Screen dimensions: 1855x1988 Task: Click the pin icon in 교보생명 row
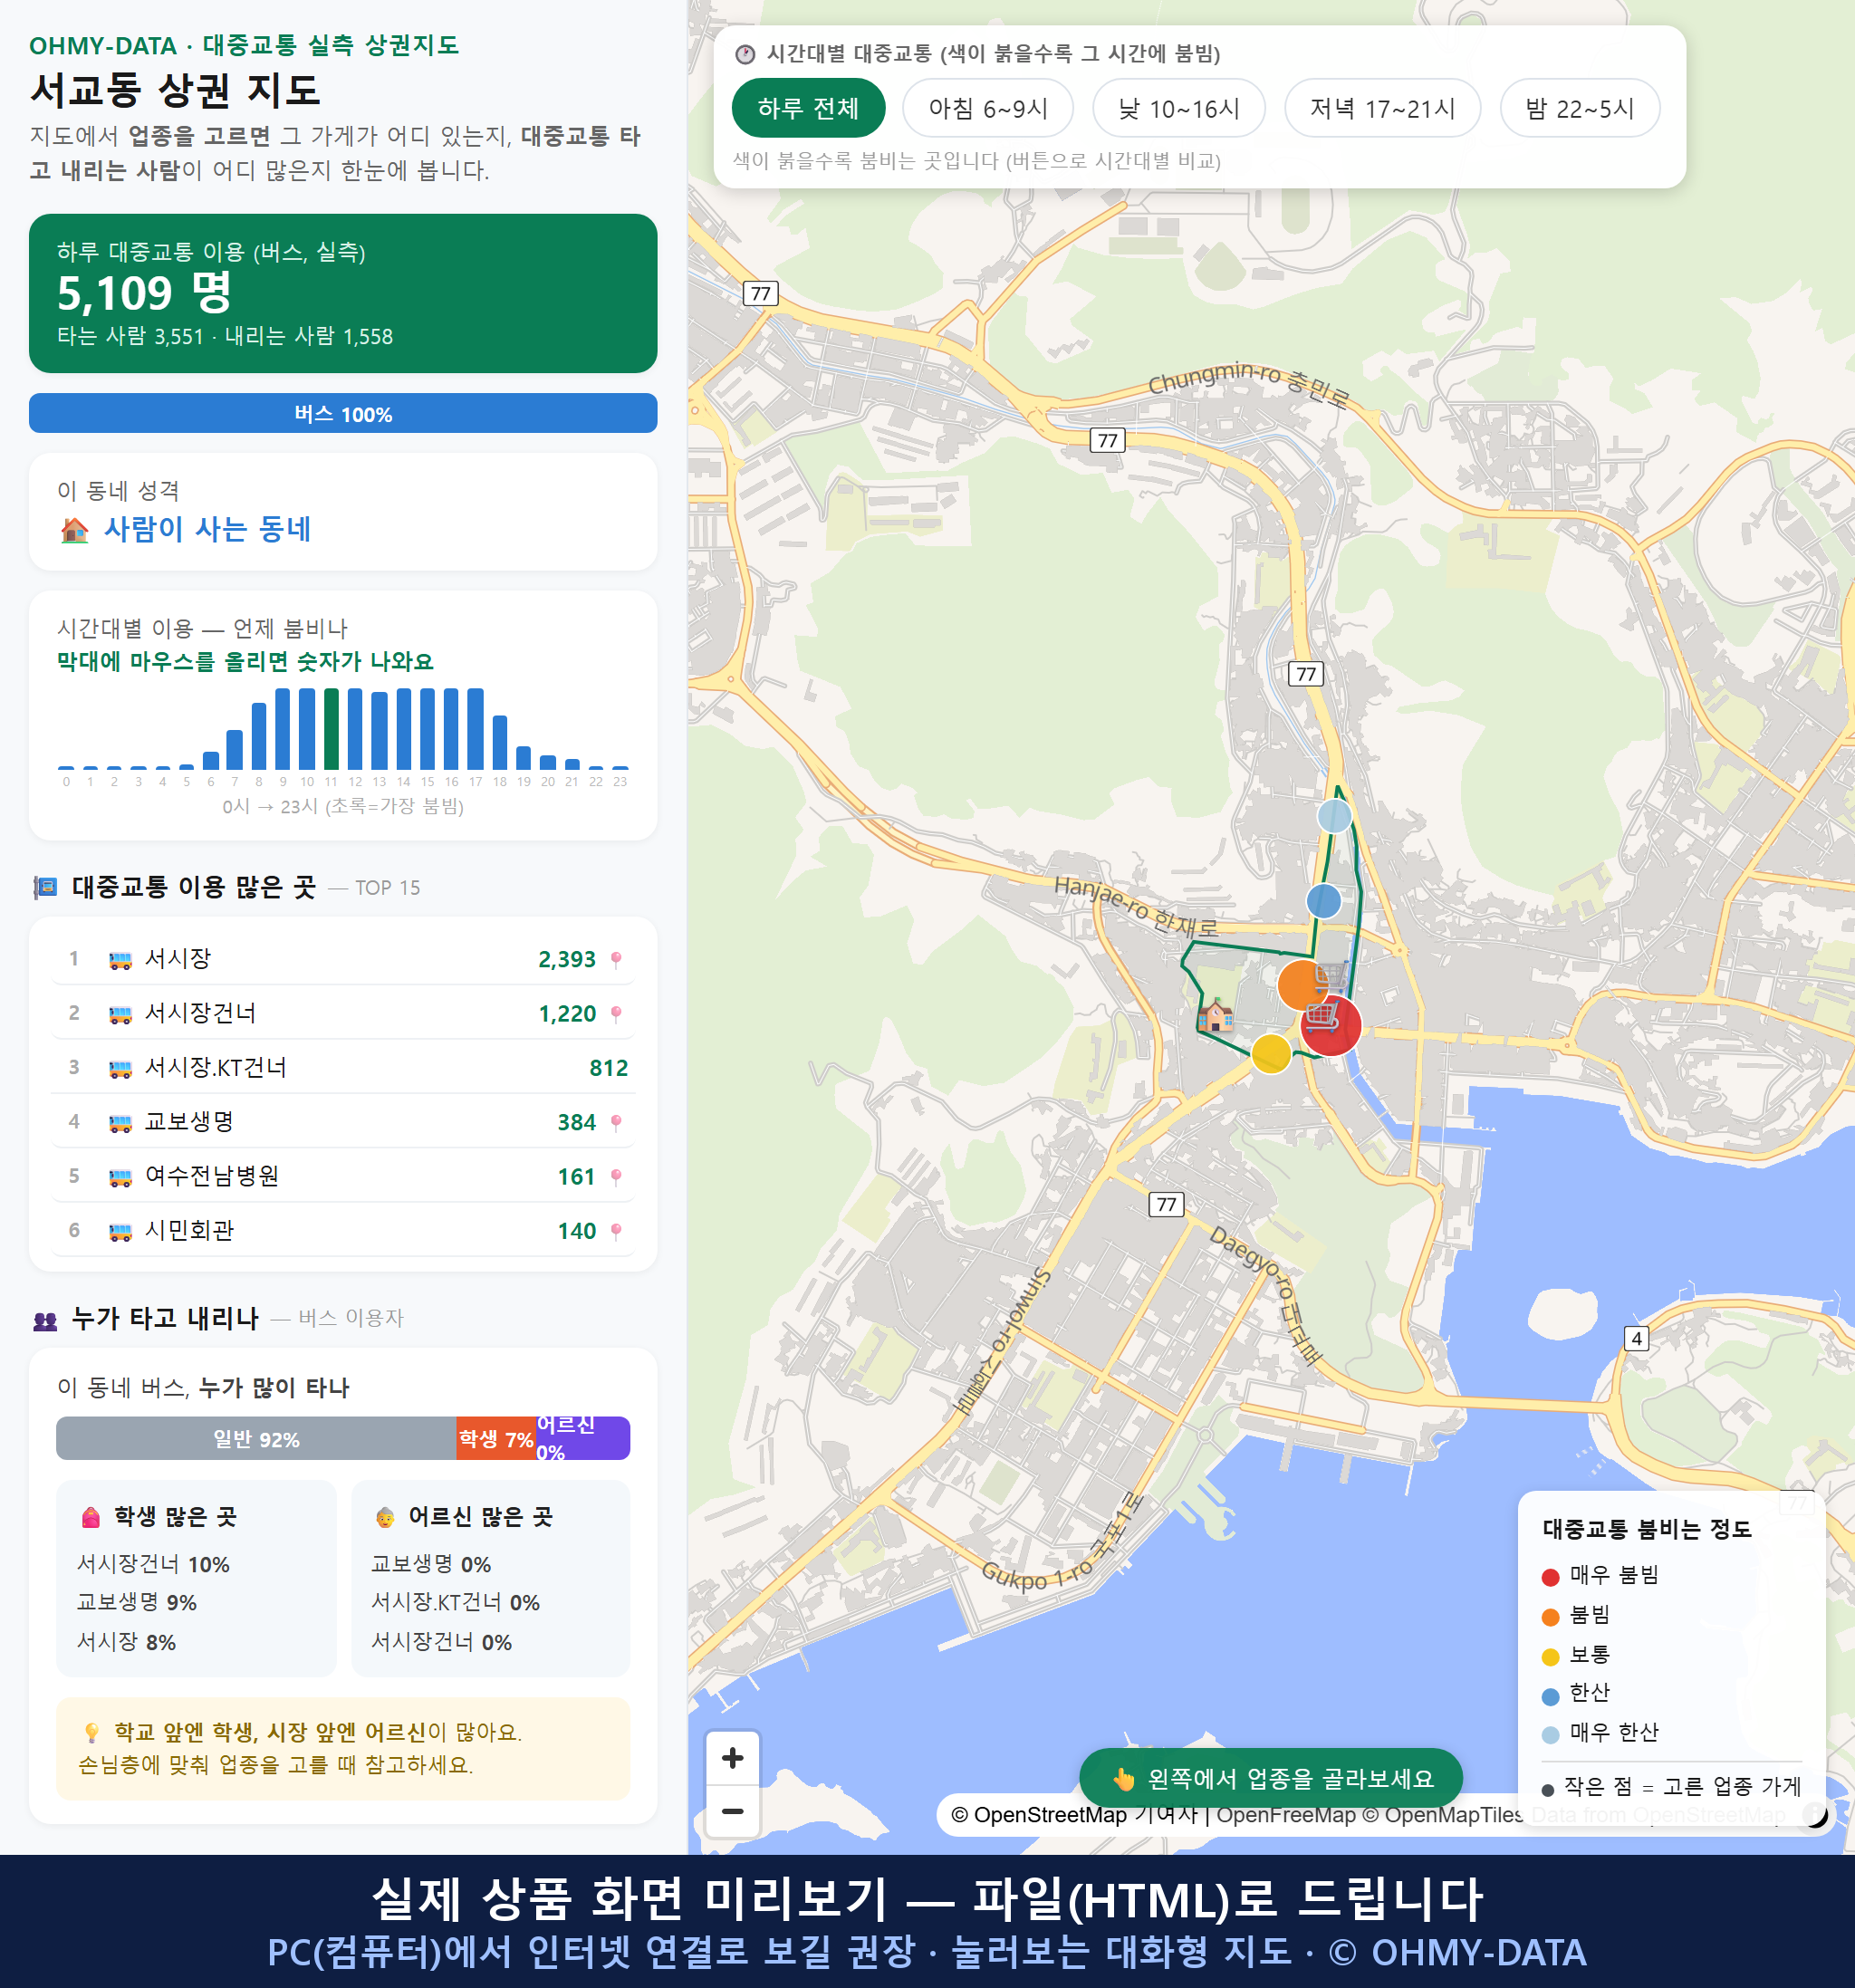coord(616,1123)
